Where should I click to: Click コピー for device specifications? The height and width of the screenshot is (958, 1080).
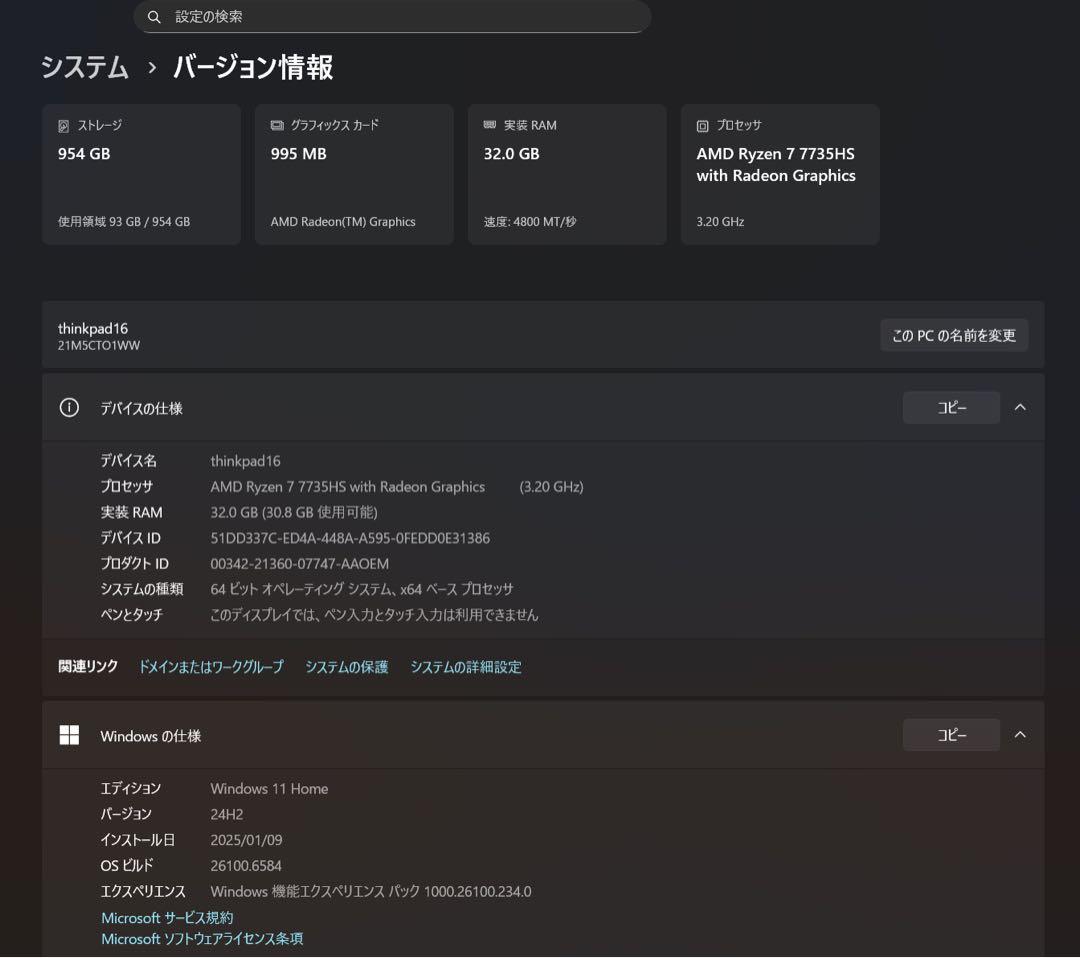(951, 407)
